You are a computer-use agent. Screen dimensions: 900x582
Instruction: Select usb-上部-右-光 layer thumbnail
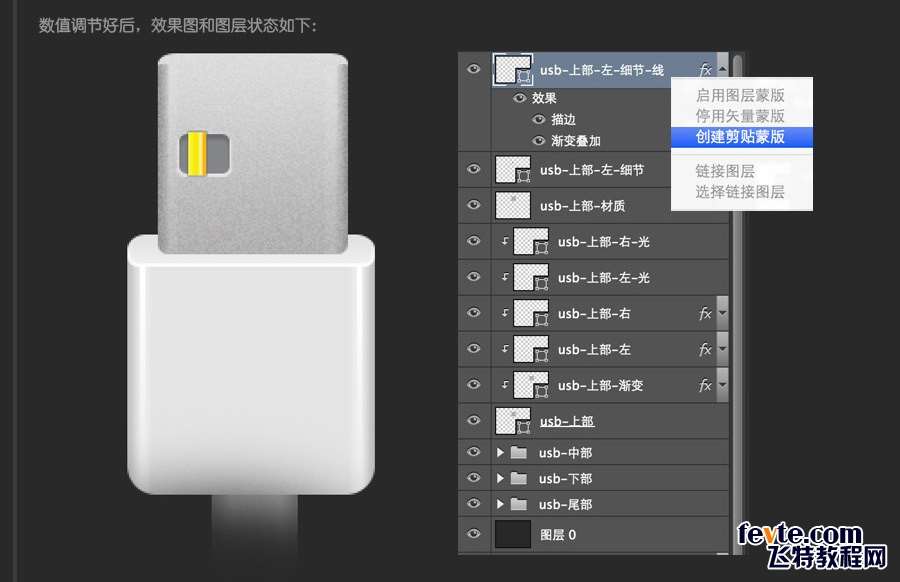pos(531,242)
